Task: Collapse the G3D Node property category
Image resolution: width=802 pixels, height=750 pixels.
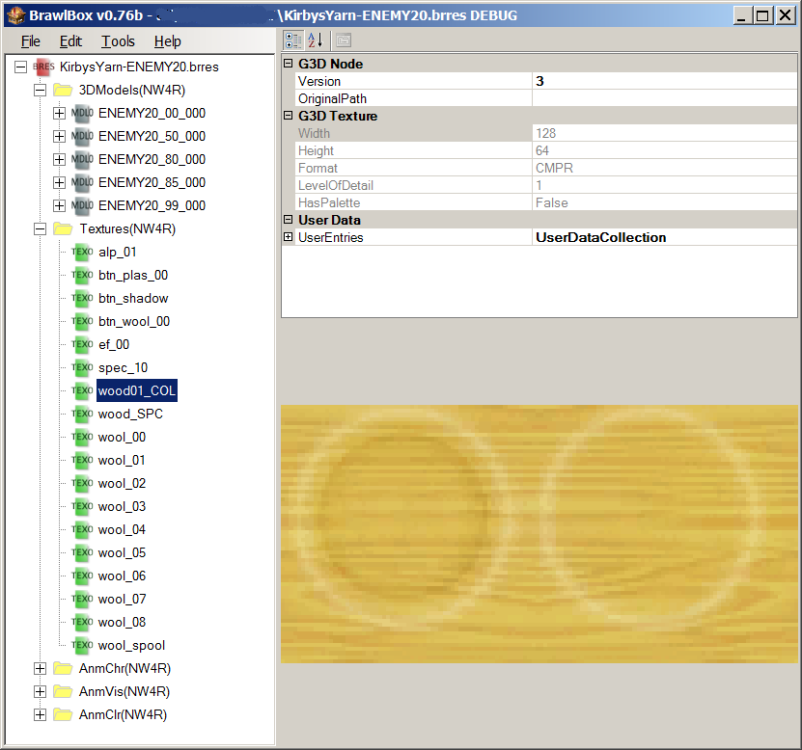Action: (289, 64)
